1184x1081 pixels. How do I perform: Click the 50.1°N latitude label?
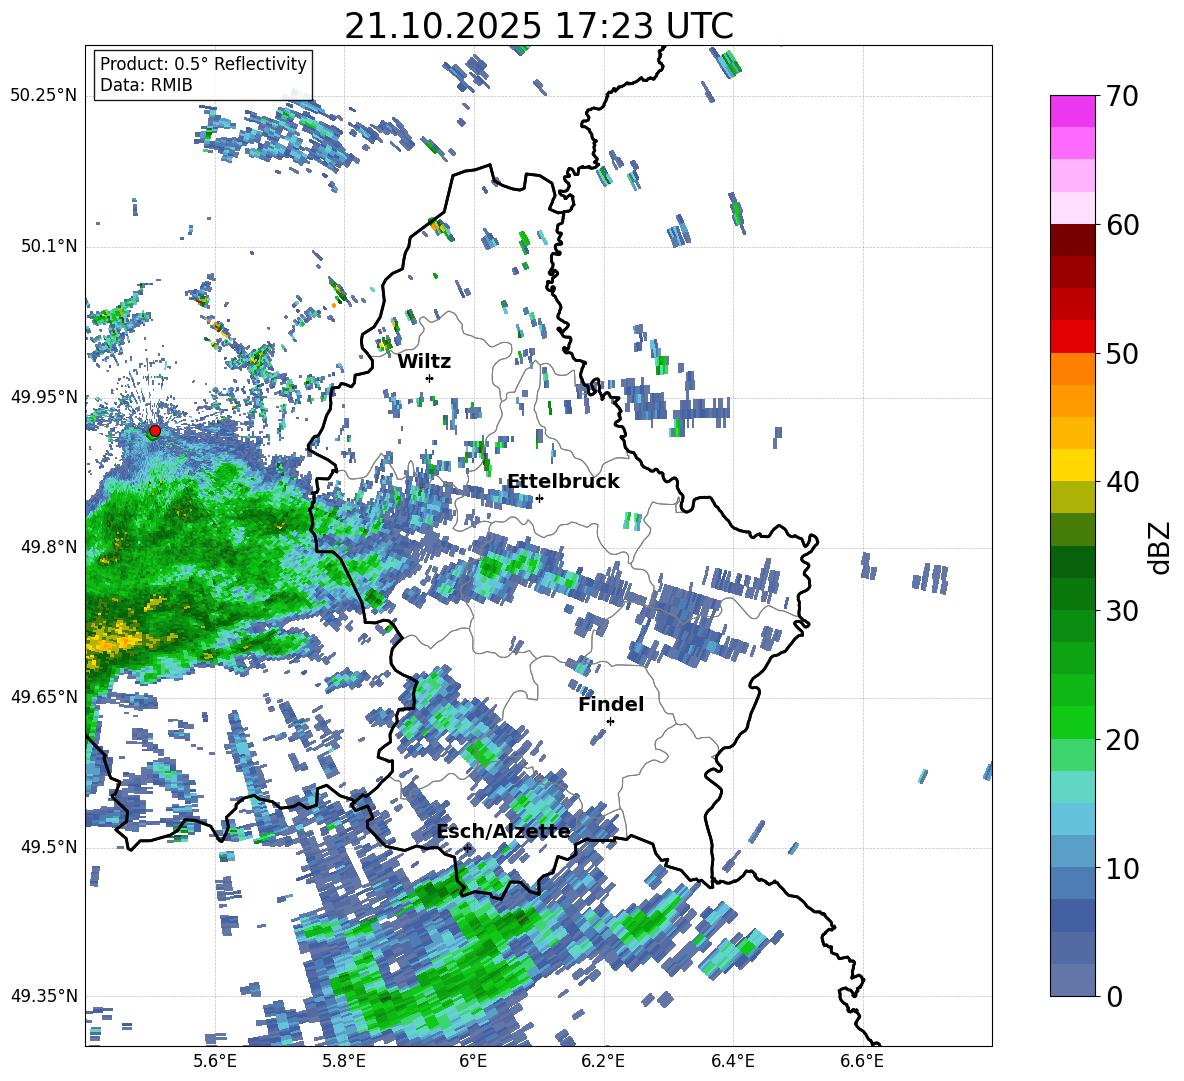49,247
